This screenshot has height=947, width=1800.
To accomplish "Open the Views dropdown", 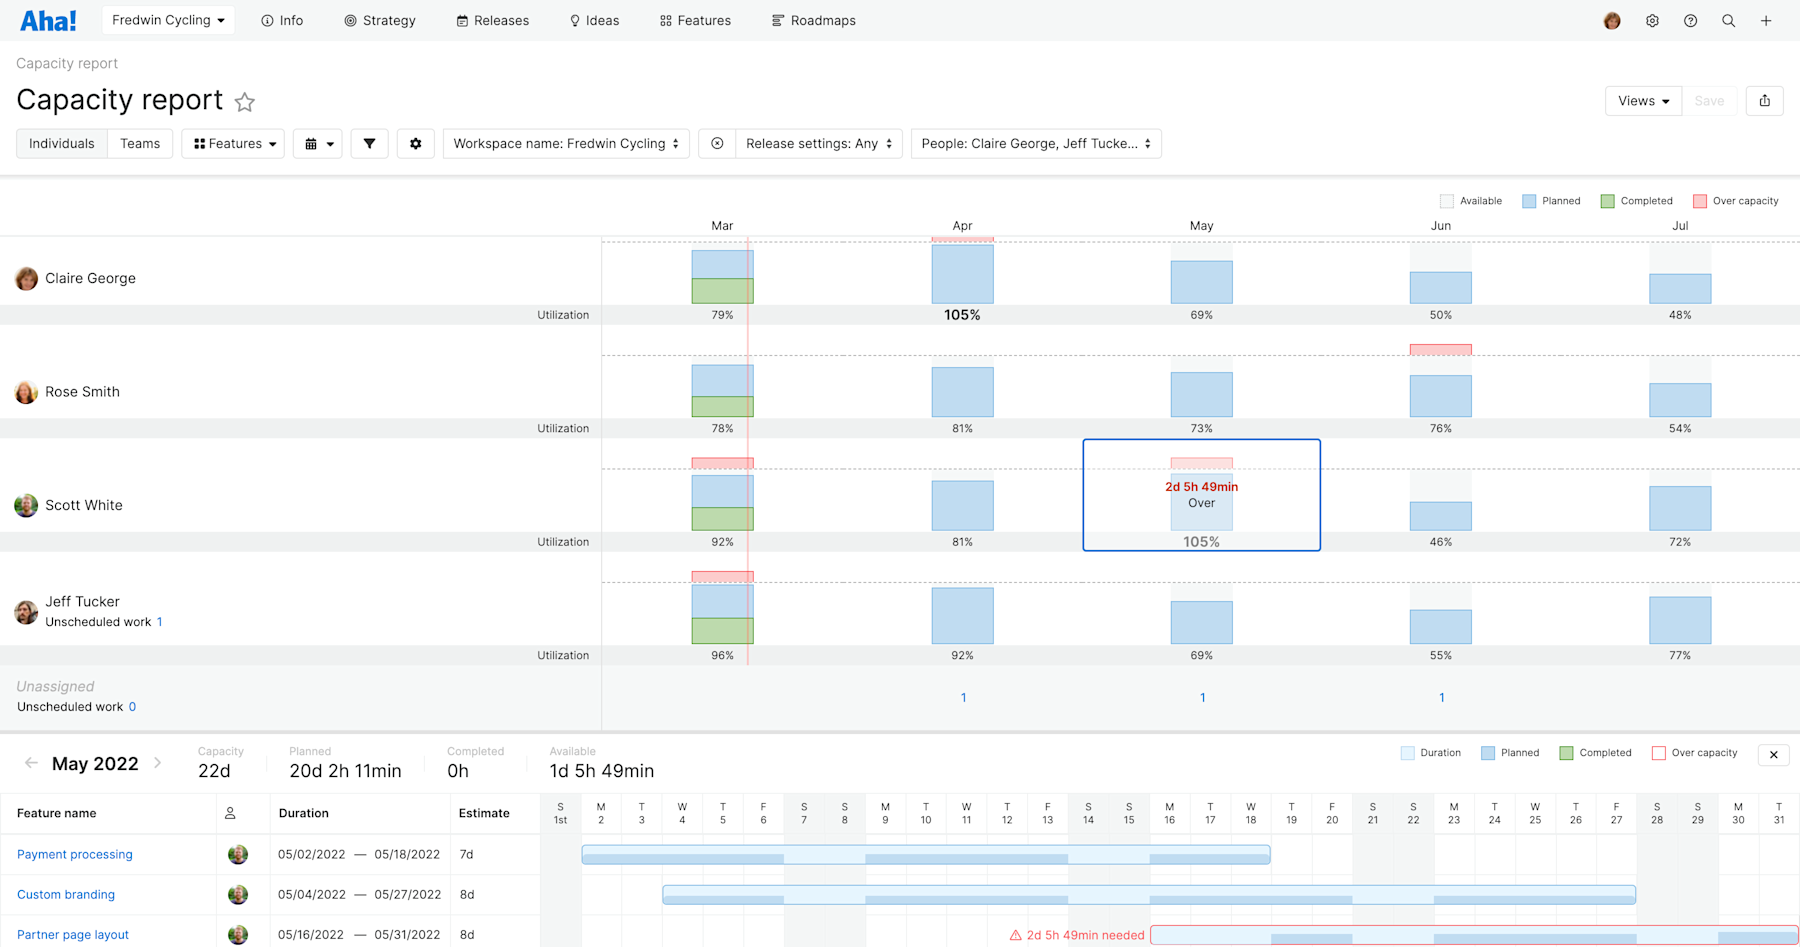I will pyautogui.click(x=1642, y=100).
